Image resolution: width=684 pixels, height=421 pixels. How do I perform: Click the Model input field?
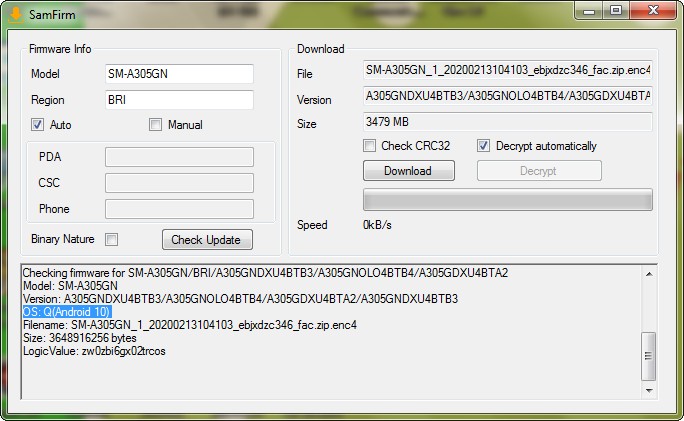[x=178, y=74]
